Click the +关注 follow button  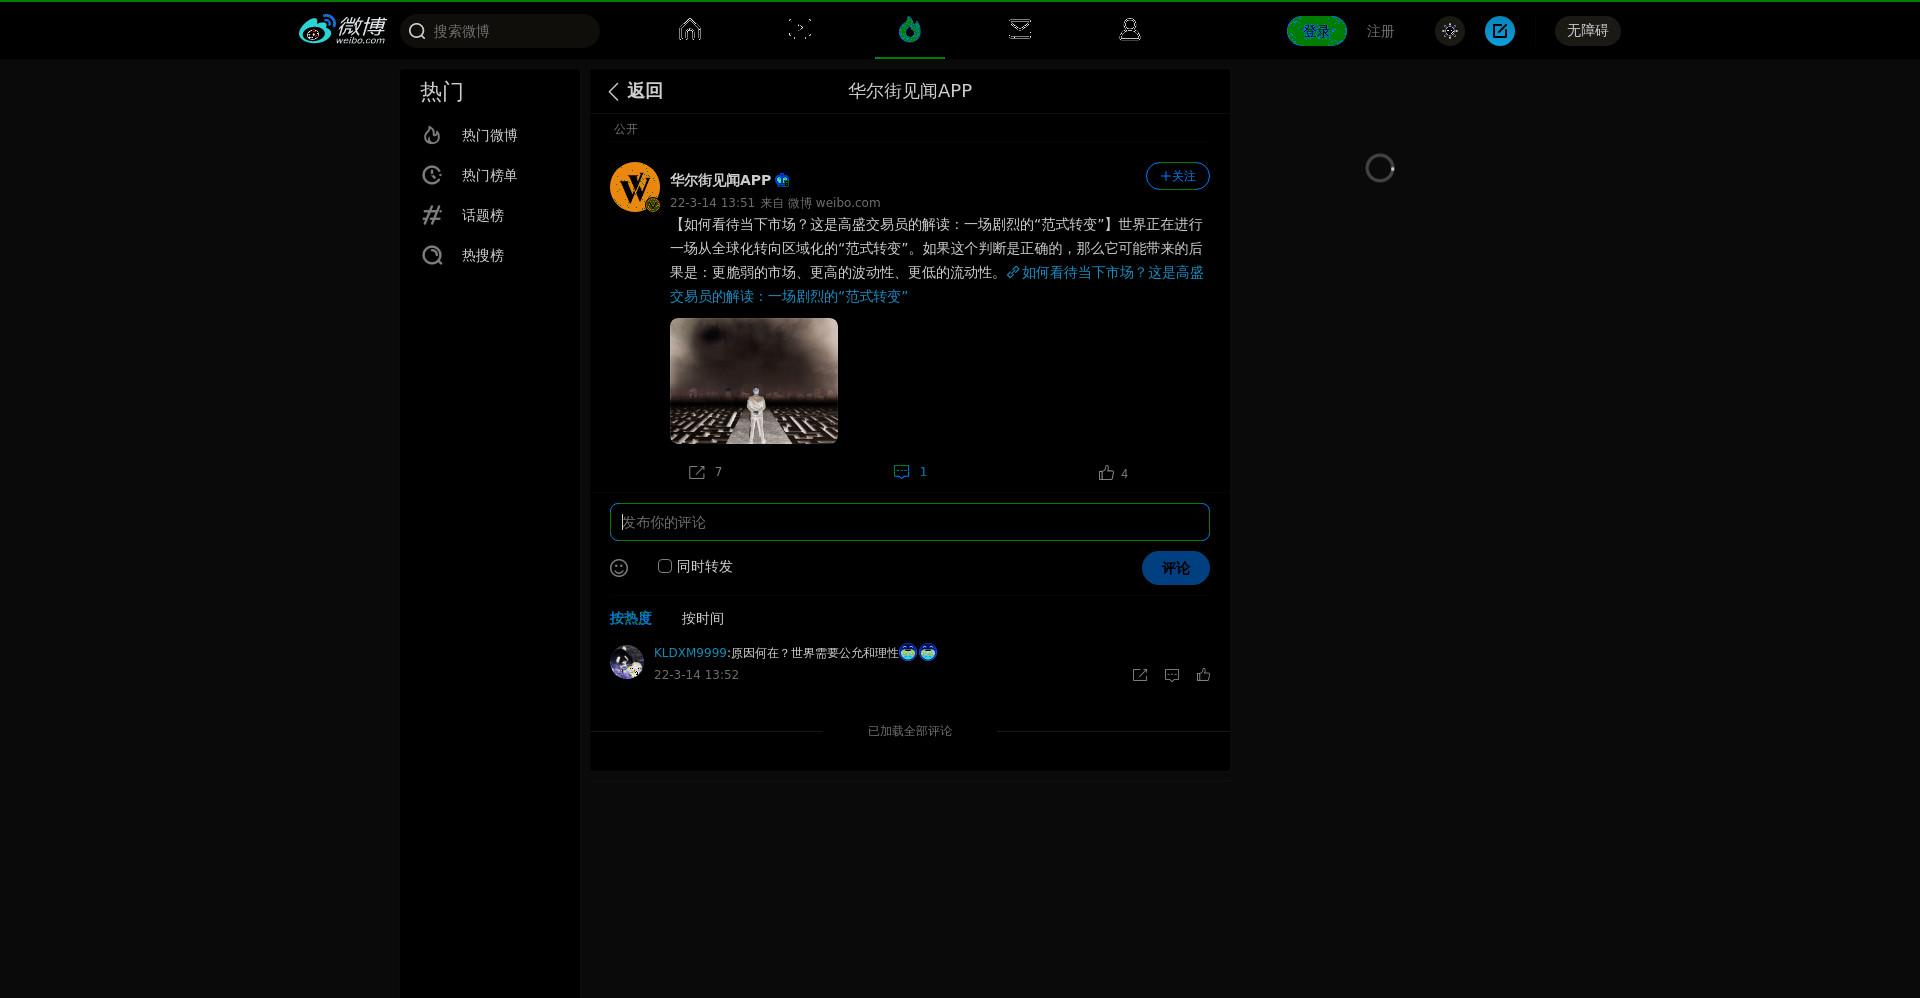tap(1177, 176)
